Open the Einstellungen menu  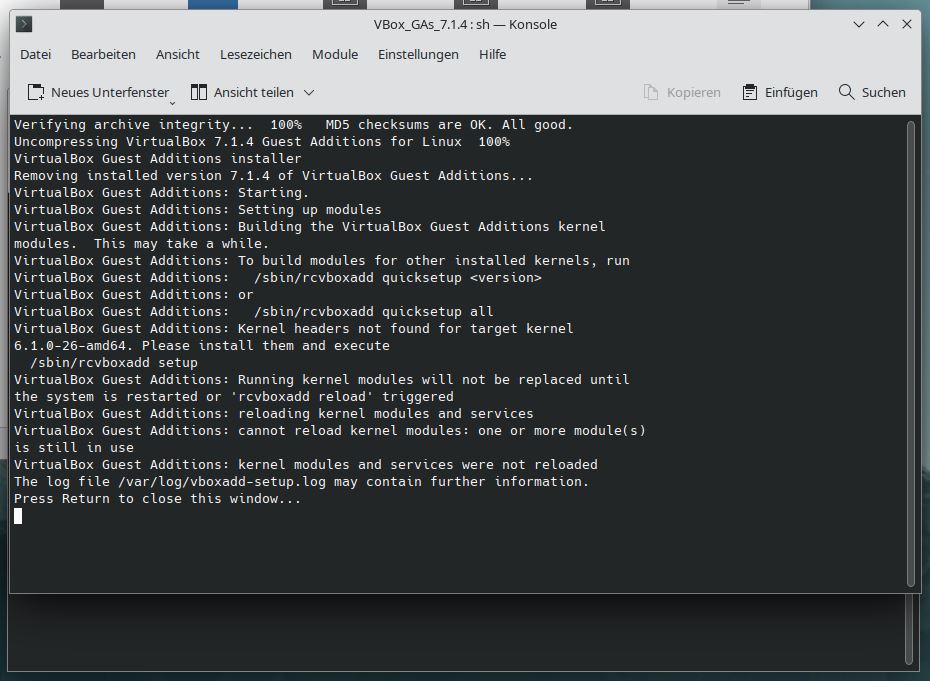coord(418,55)
